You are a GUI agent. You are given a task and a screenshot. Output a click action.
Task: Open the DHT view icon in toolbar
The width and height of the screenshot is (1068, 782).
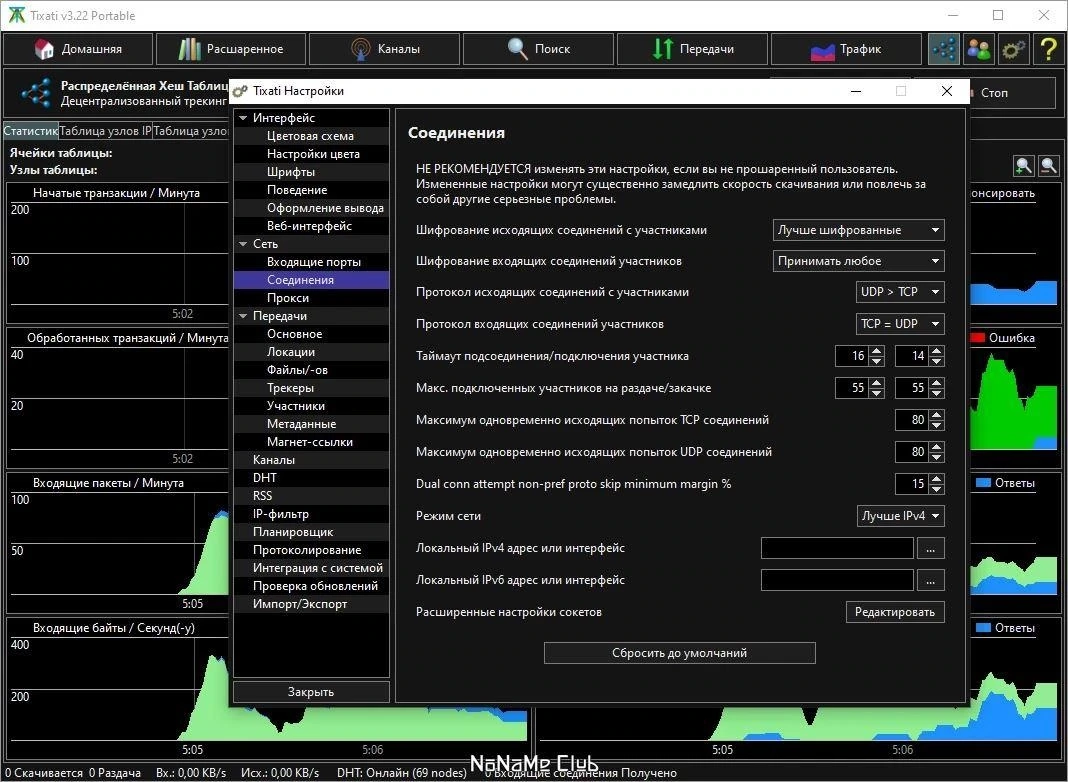pos(944,49)
